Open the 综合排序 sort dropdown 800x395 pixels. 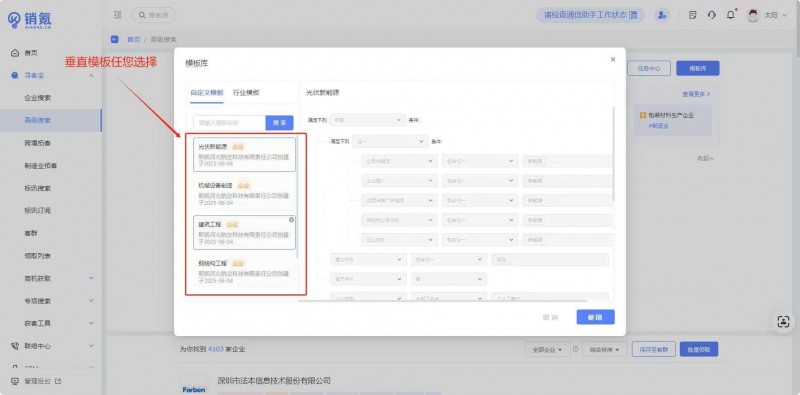(x=604, y=350)
